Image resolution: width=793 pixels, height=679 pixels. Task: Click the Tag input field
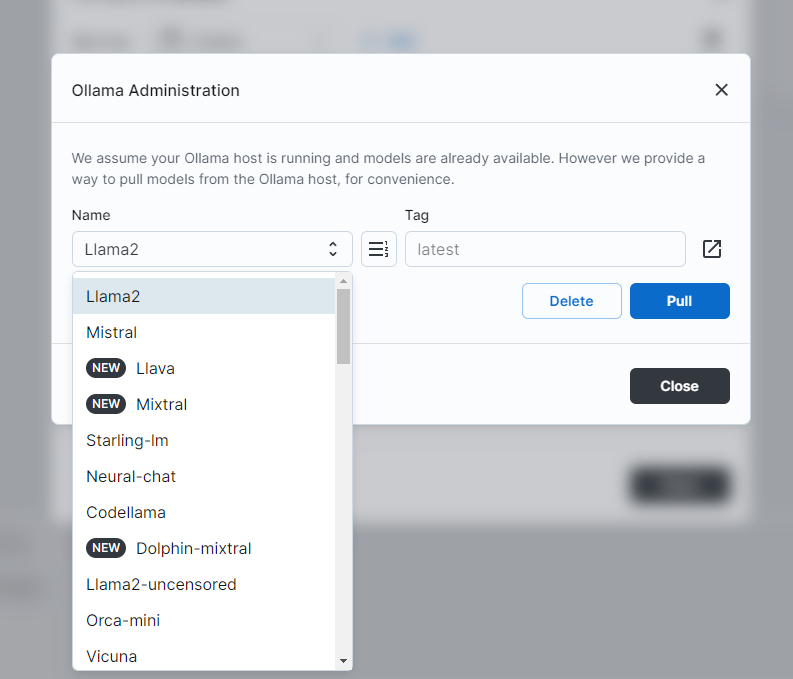(545, 249)
